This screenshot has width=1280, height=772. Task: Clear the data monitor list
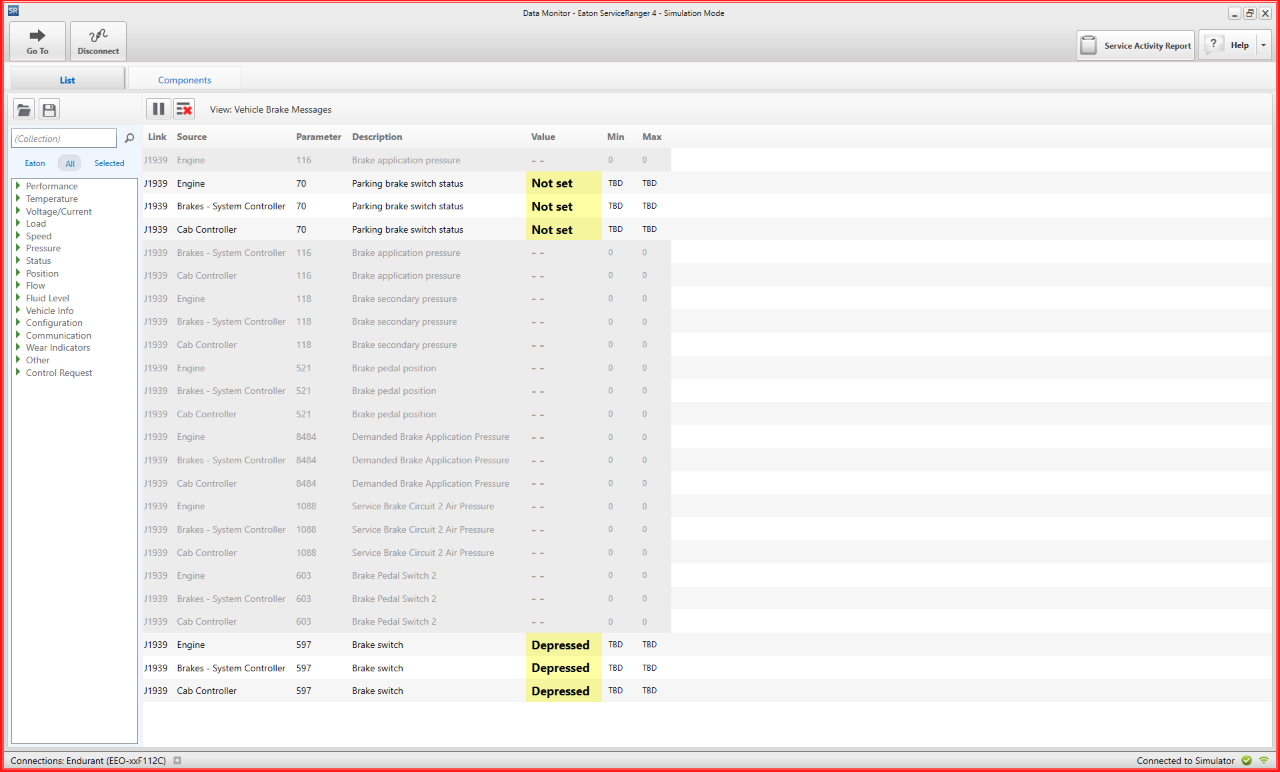pyautogui.click(x=185, y=109)
